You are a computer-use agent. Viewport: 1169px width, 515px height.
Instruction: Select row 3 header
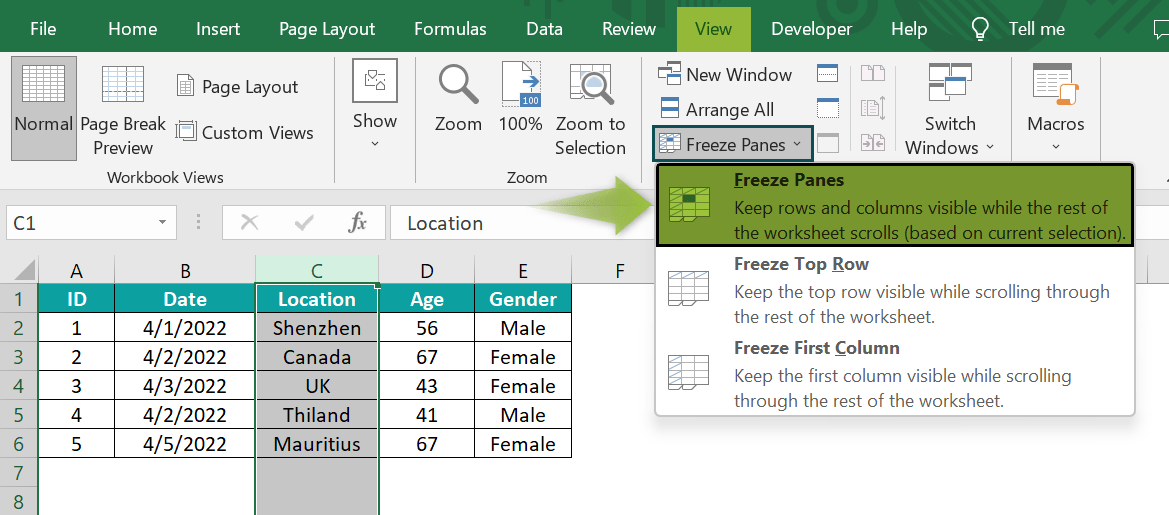click(x=19, y=357)
